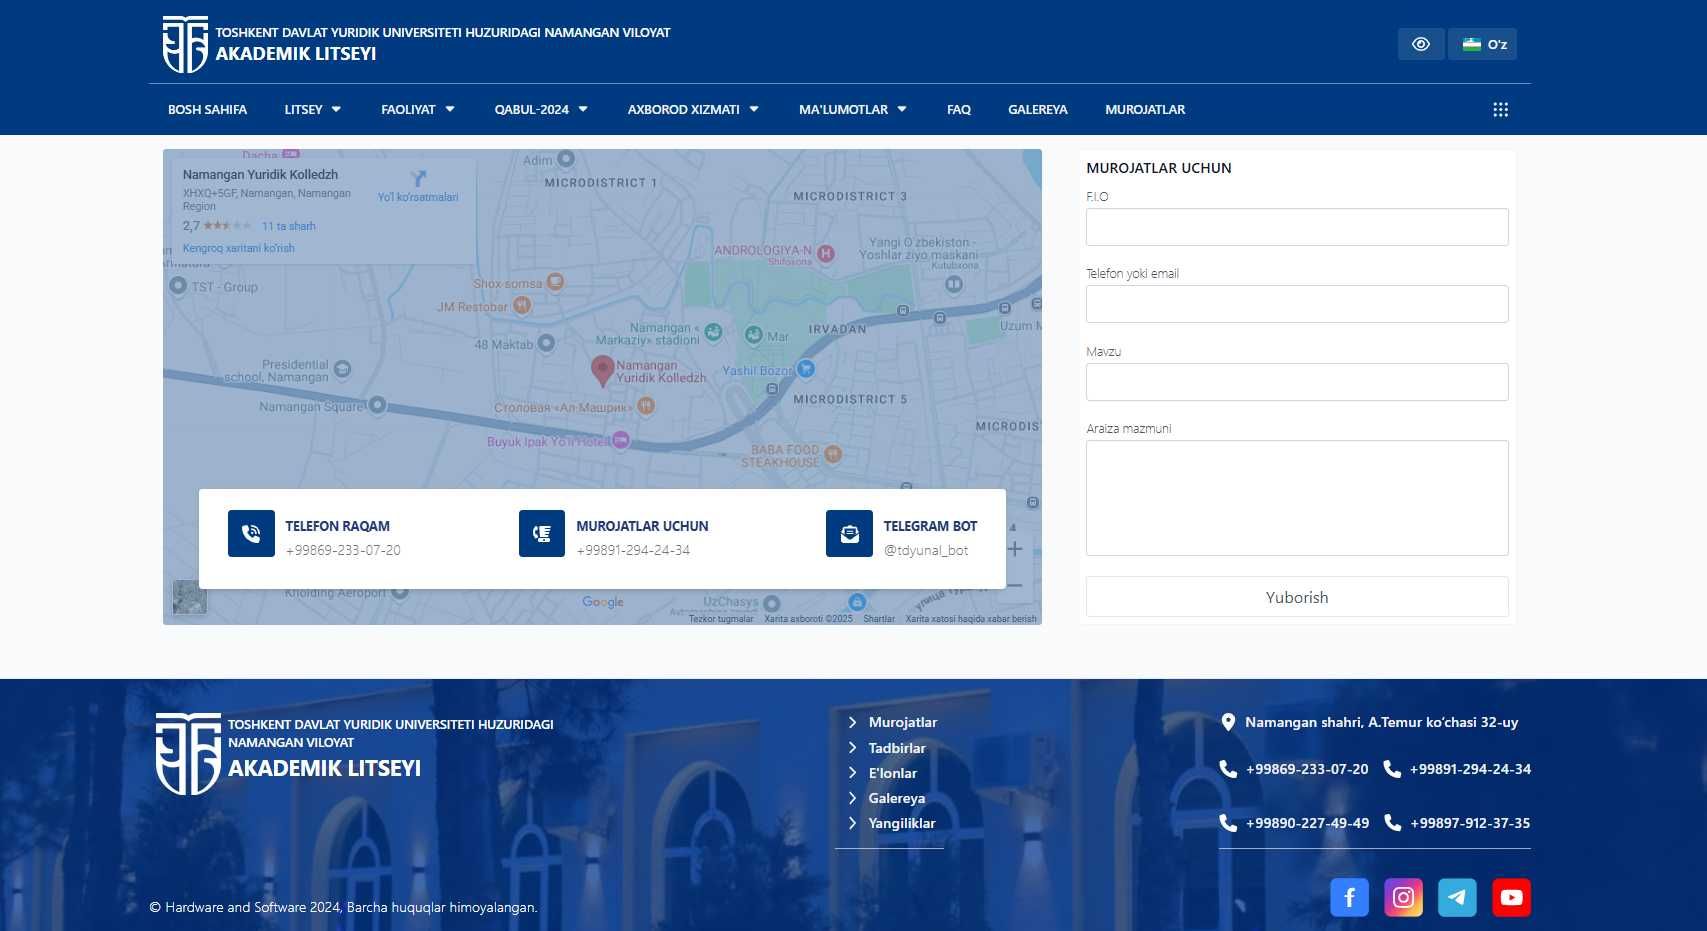Open the Murojatlar footer link
Screen dimensions: 1707x931
[x=902, y=722]
